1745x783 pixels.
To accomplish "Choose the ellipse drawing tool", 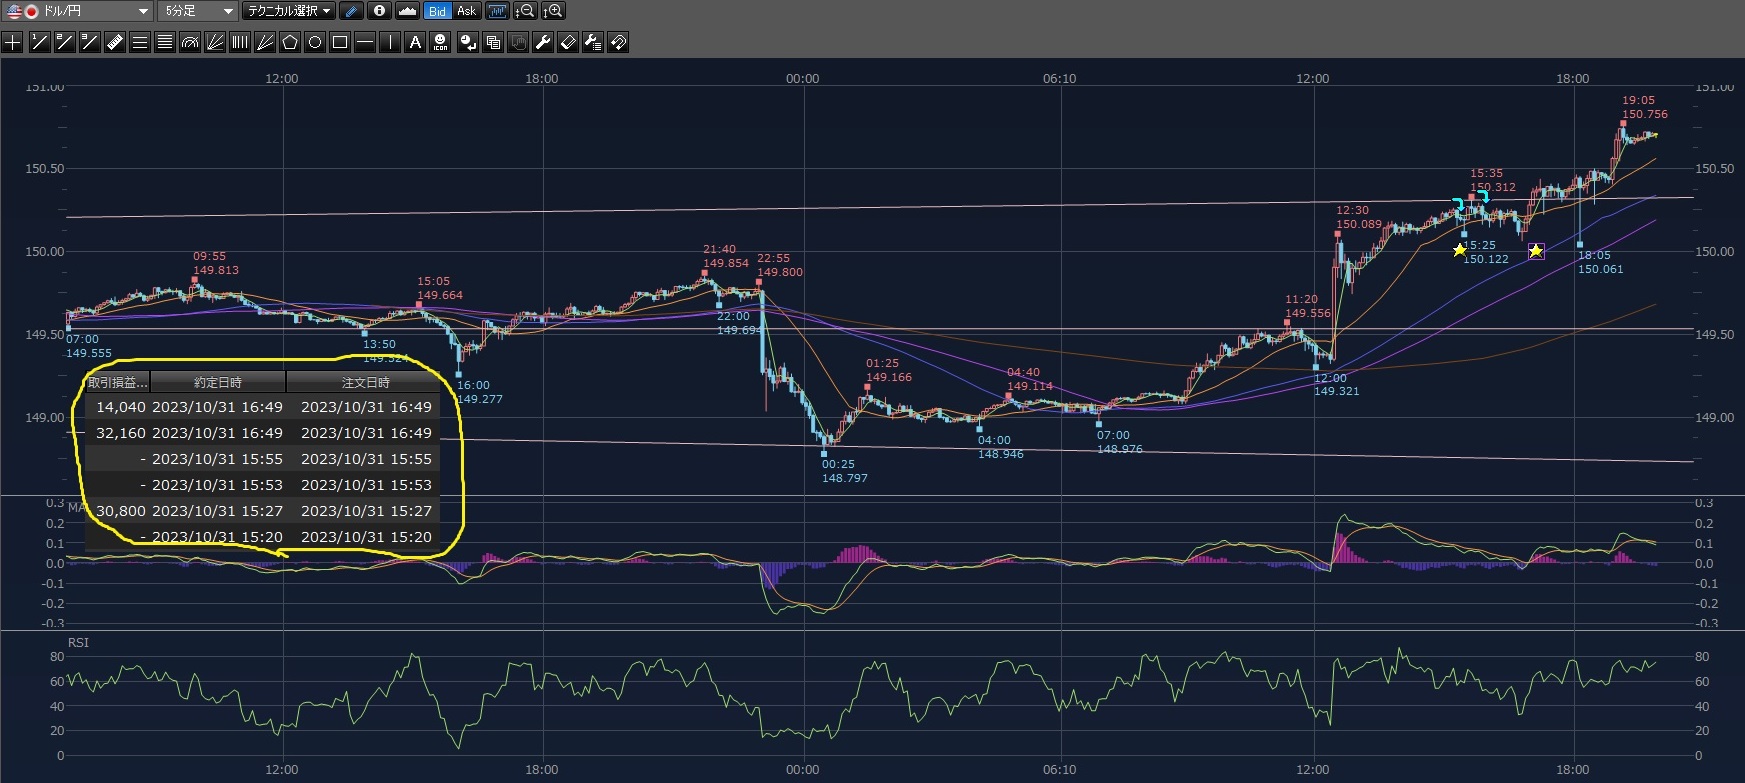I will click(315, 42).
